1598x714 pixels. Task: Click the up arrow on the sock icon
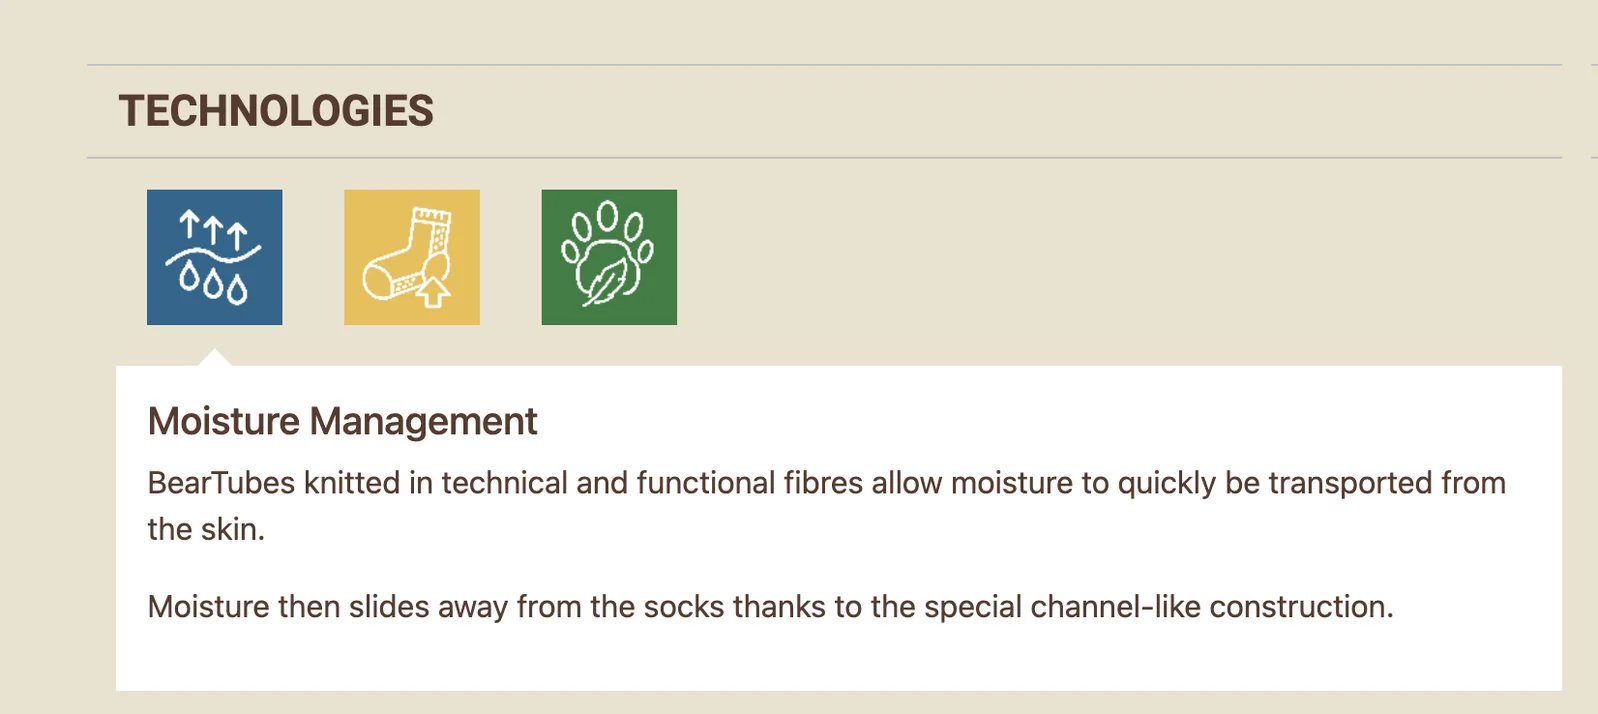(433, 292)
